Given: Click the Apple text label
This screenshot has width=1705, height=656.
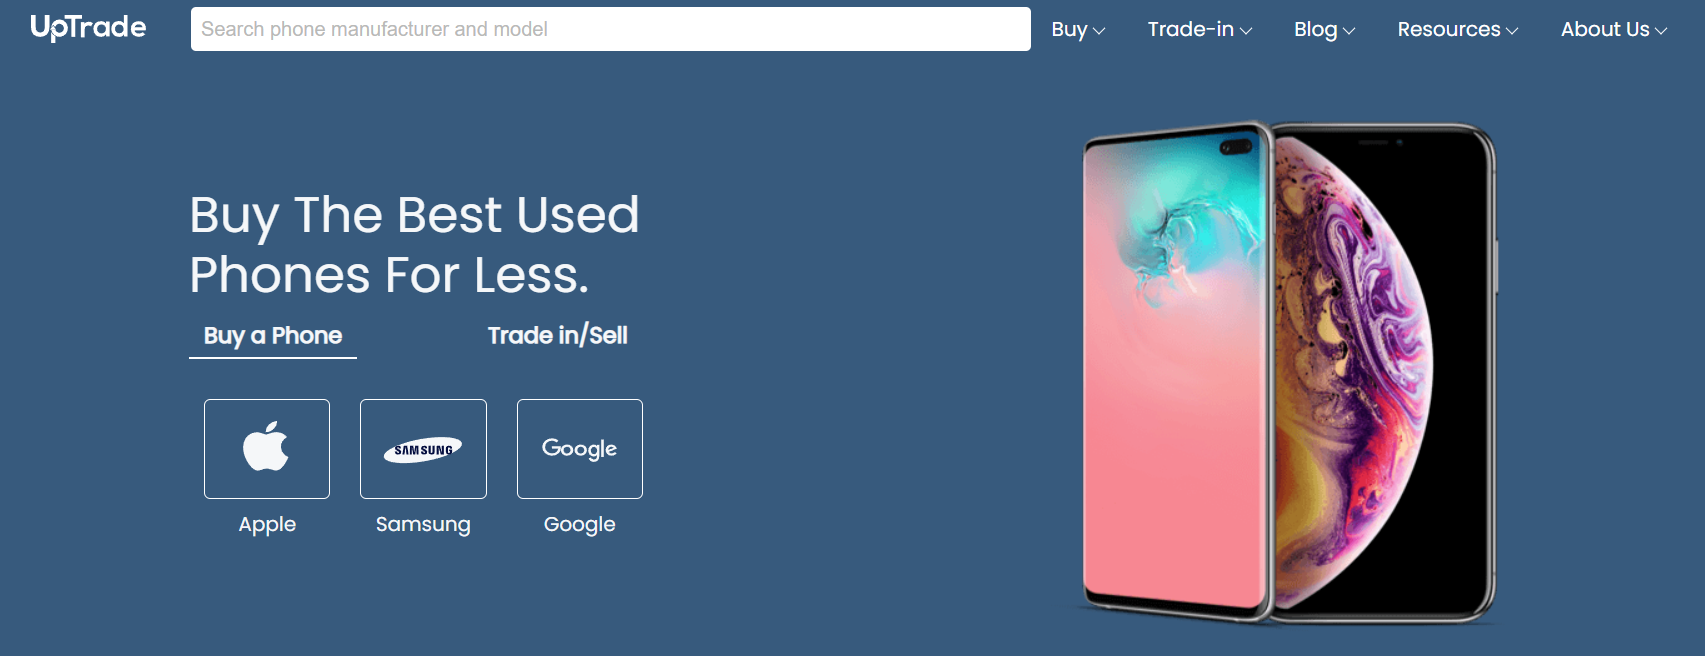Looking at the screenshot, I should pyautogui.click(x=267, y=524).
